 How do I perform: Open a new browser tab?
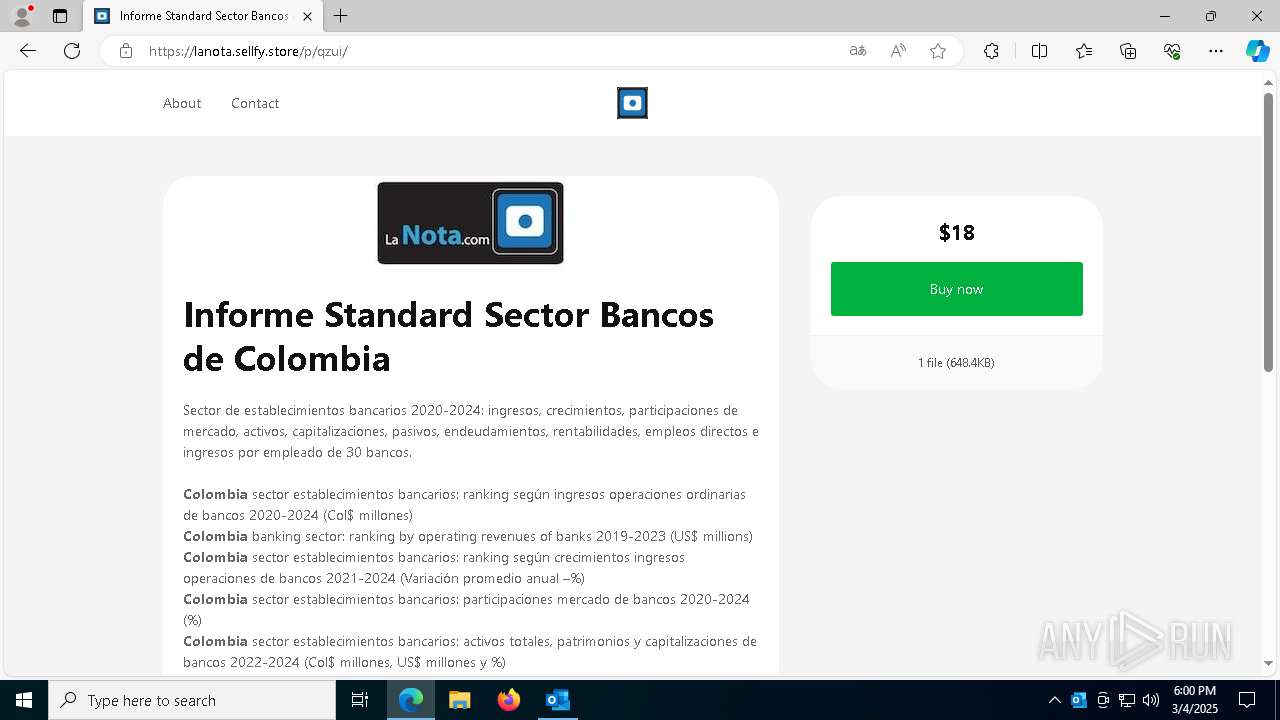pyautogui.click(x=340, y=16)
